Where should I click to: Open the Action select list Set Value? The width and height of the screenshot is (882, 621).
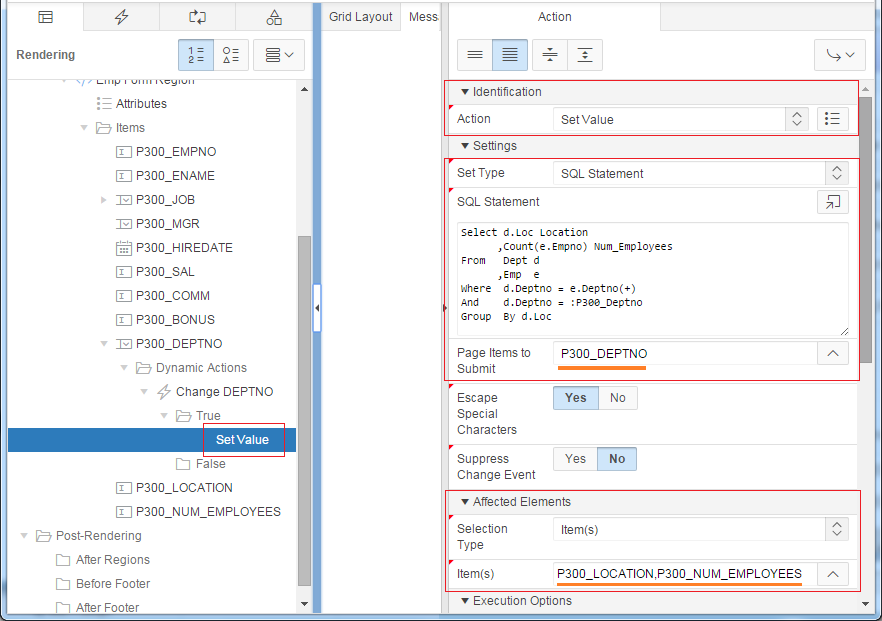pyautogui.click(x=681, y=119)
